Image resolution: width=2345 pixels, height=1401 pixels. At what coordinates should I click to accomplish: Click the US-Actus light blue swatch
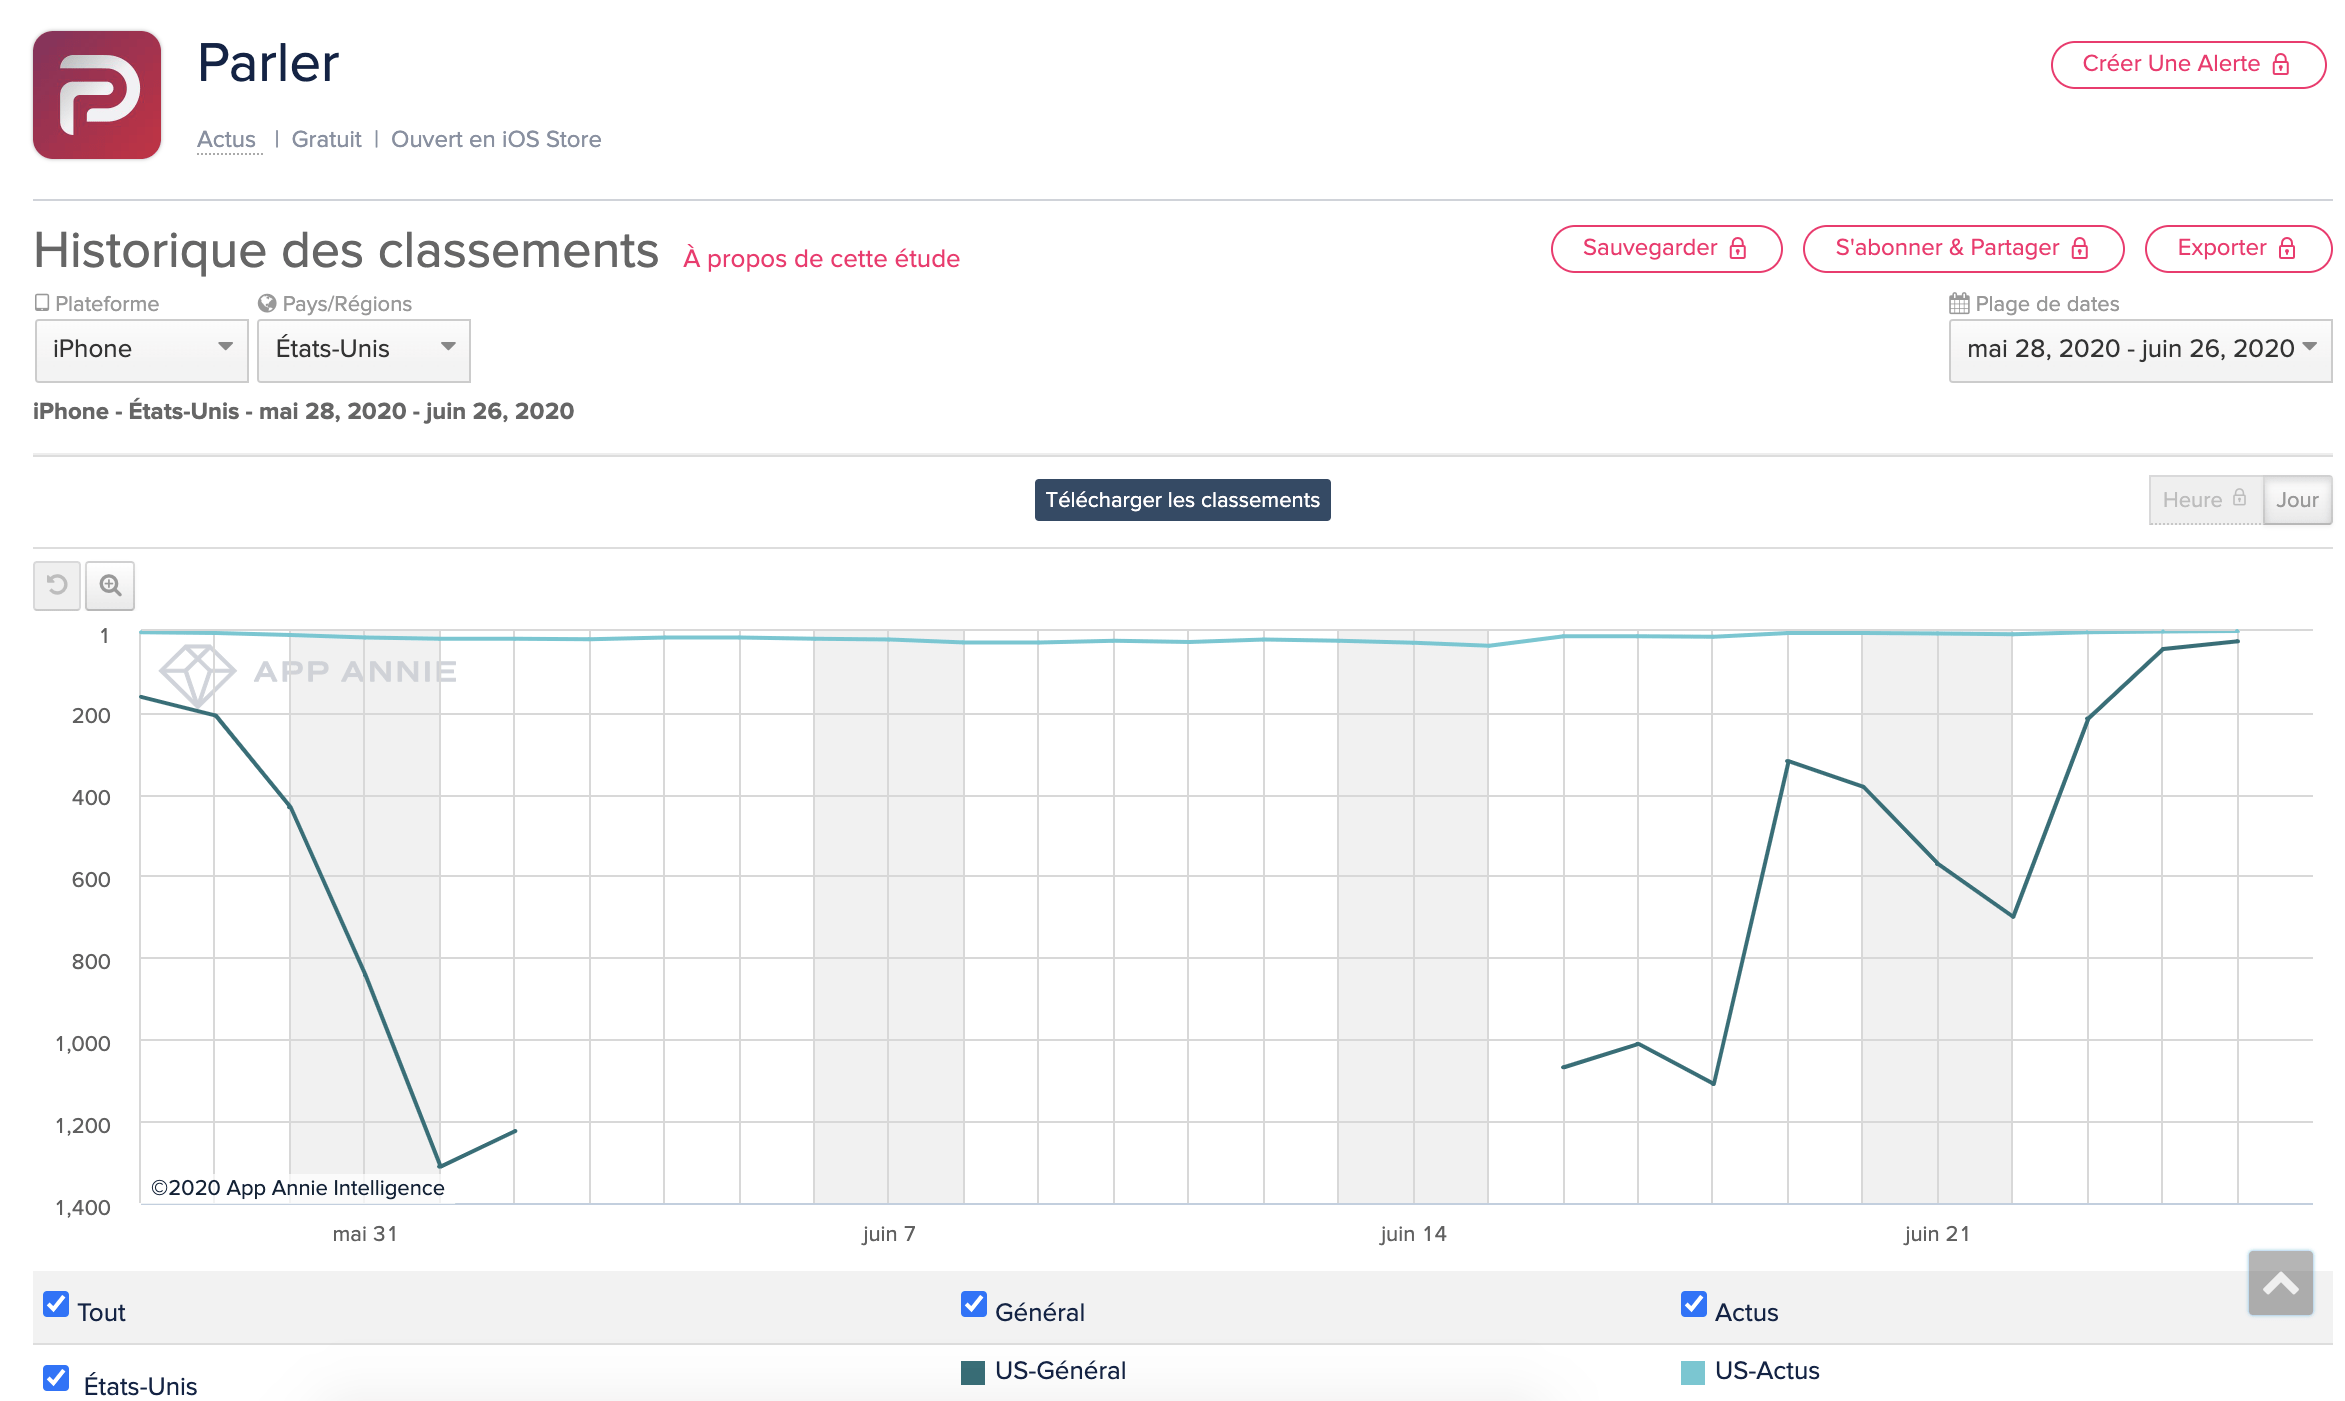(x=1693, y=1372)
